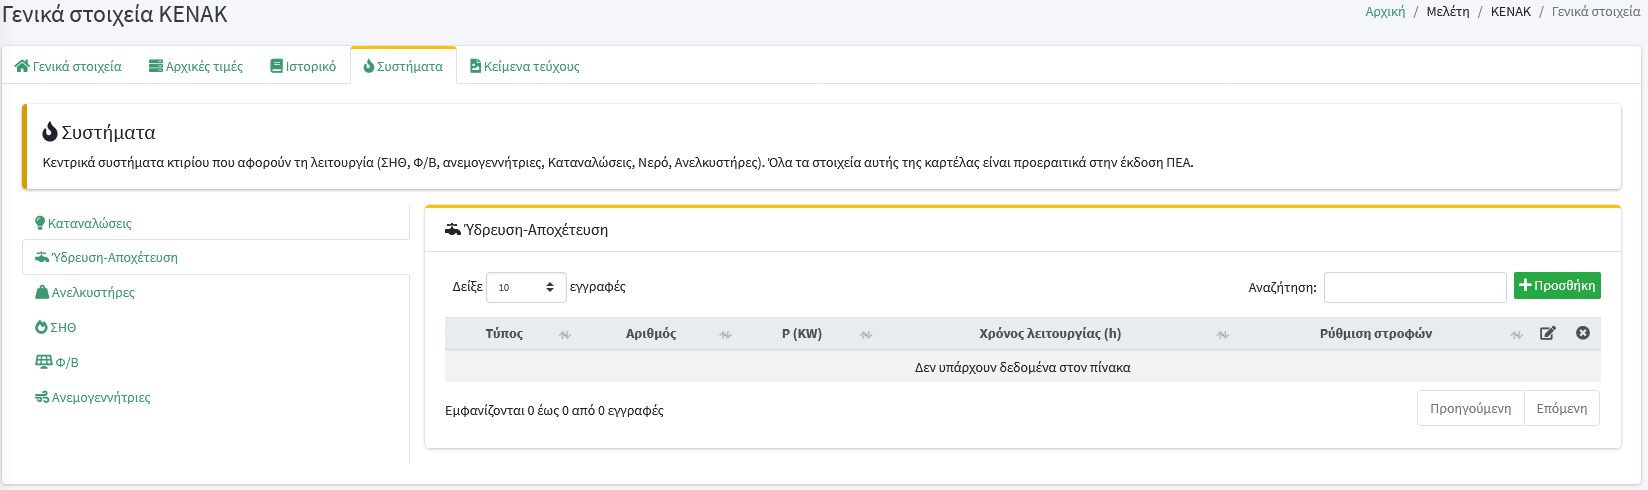1648x490 pixels.
Task: Click the Προηγούμενη pagination button
Action: click(x=1470, y=408)
